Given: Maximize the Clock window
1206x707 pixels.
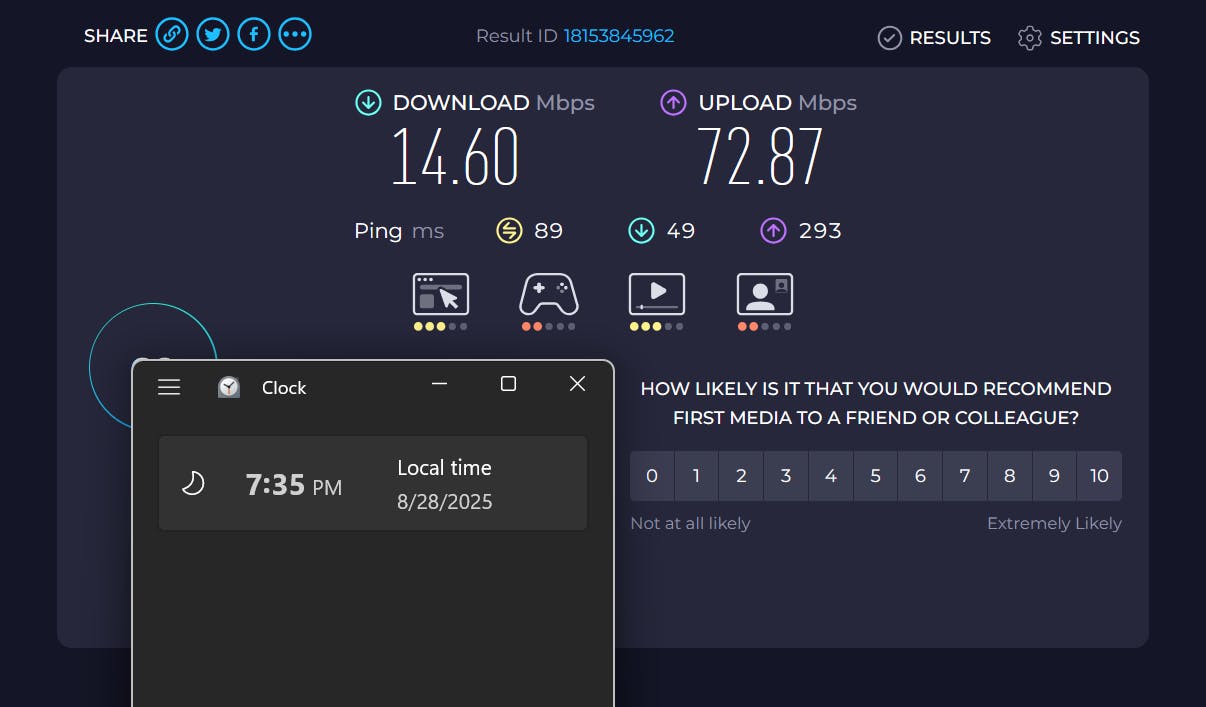Looking at the screenshot, I should pos(508,384).
